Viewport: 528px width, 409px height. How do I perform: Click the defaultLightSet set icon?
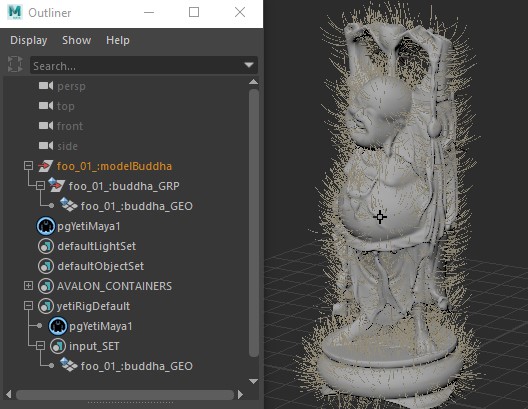(46, 246)
